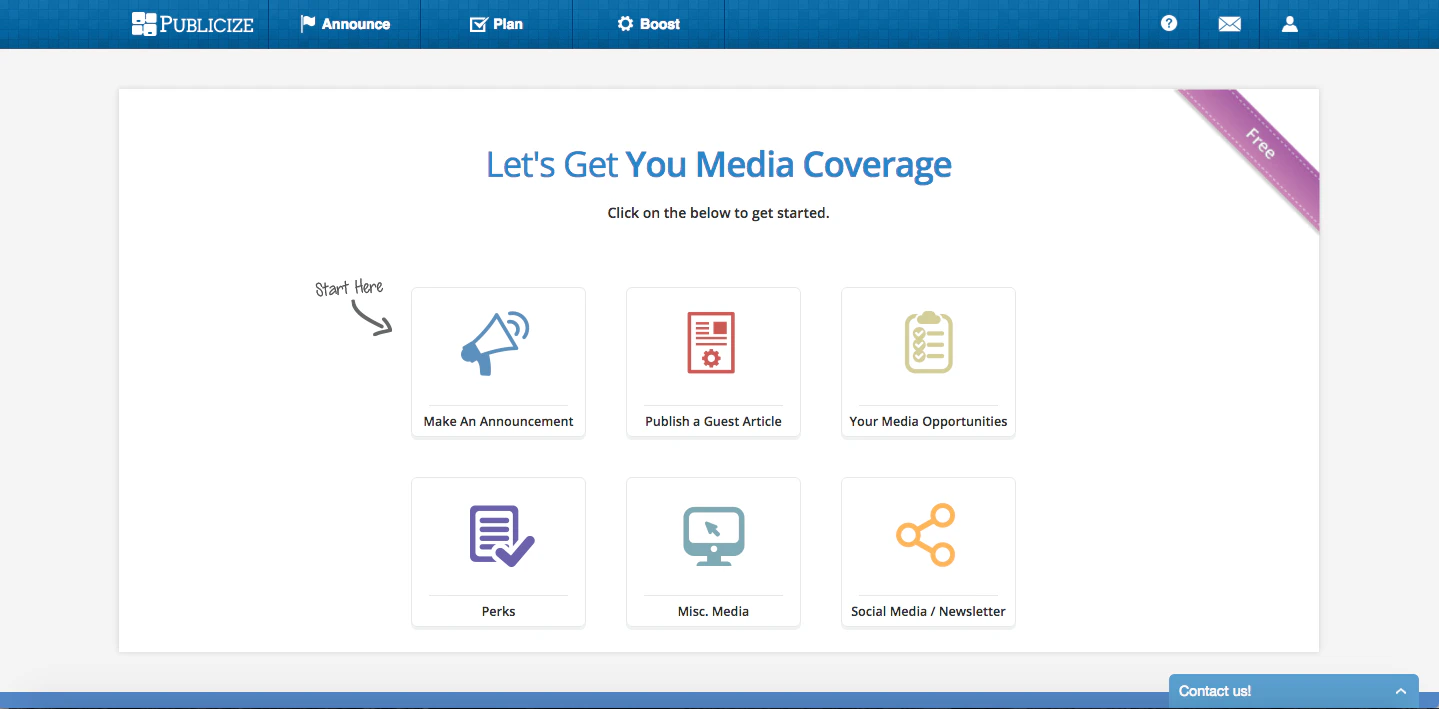The width and height of the screenshot is (1439, 709).
Task: Open the Announce menu
Action: pyautogui.click(x=345, y=24)
